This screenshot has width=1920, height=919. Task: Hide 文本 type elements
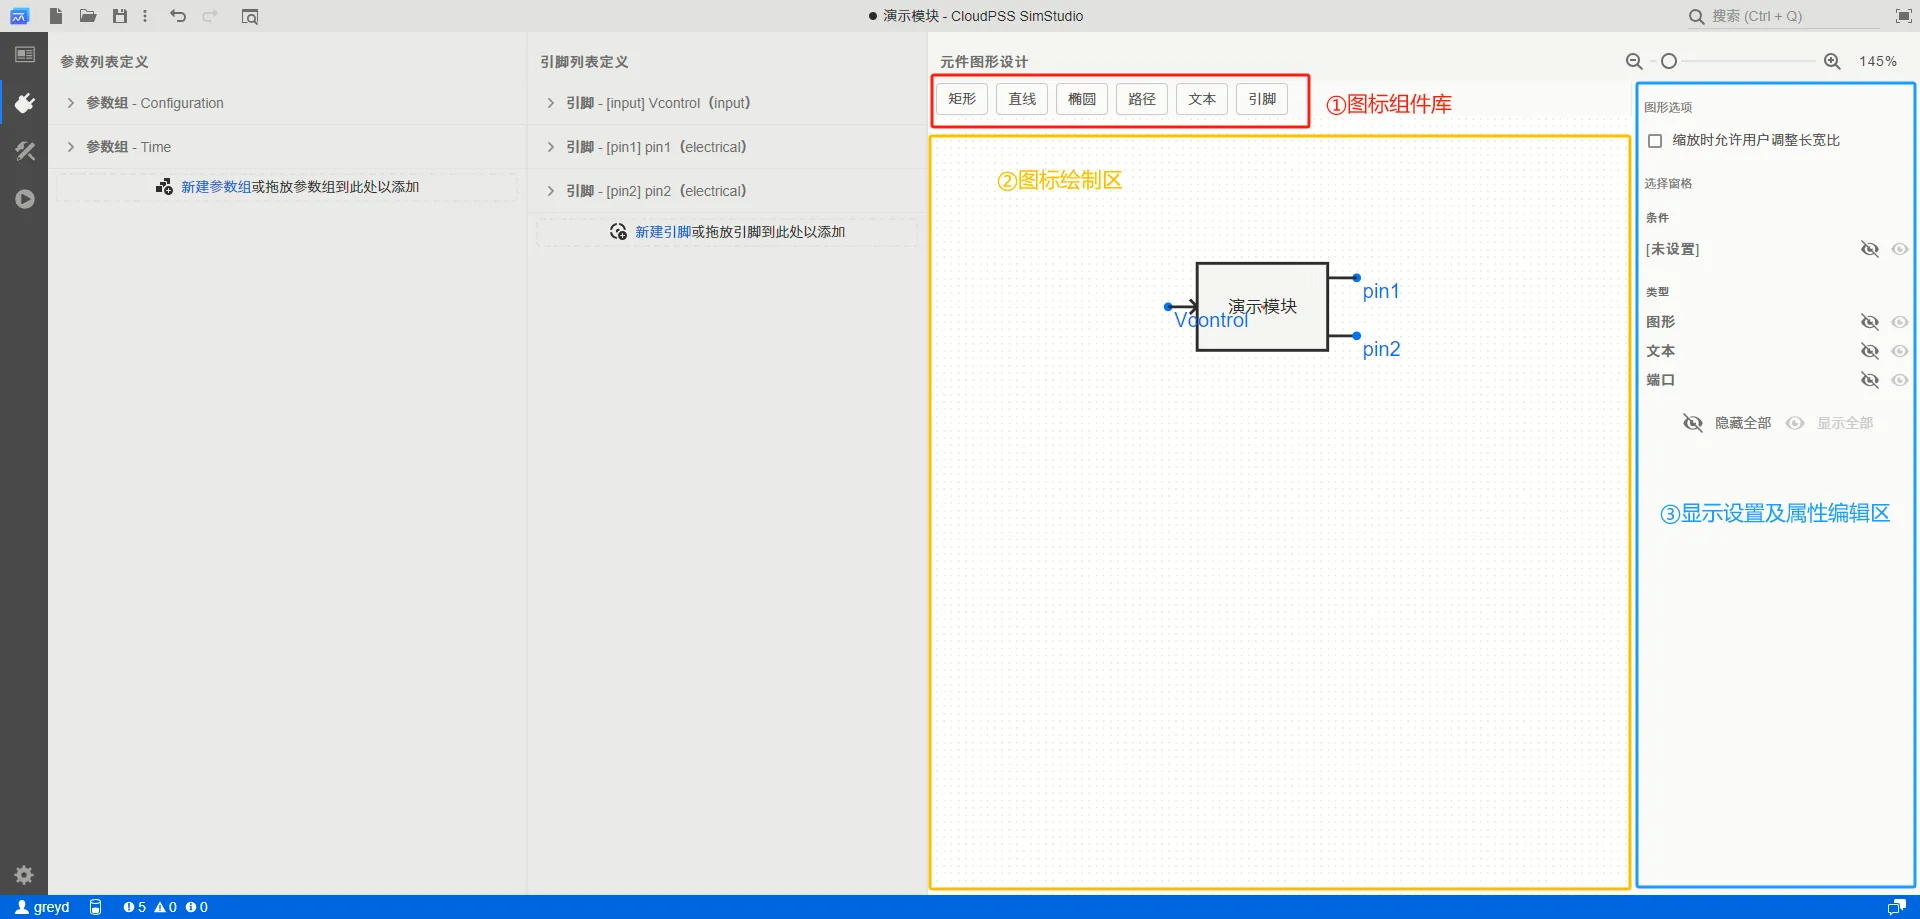[1869, 351]
